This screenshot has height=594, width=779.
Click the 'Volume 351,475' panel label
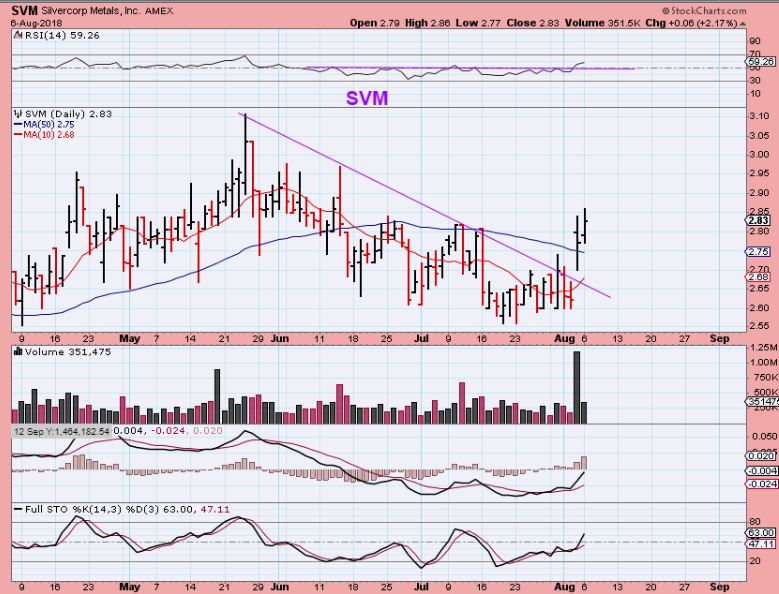tap(68, 352)
